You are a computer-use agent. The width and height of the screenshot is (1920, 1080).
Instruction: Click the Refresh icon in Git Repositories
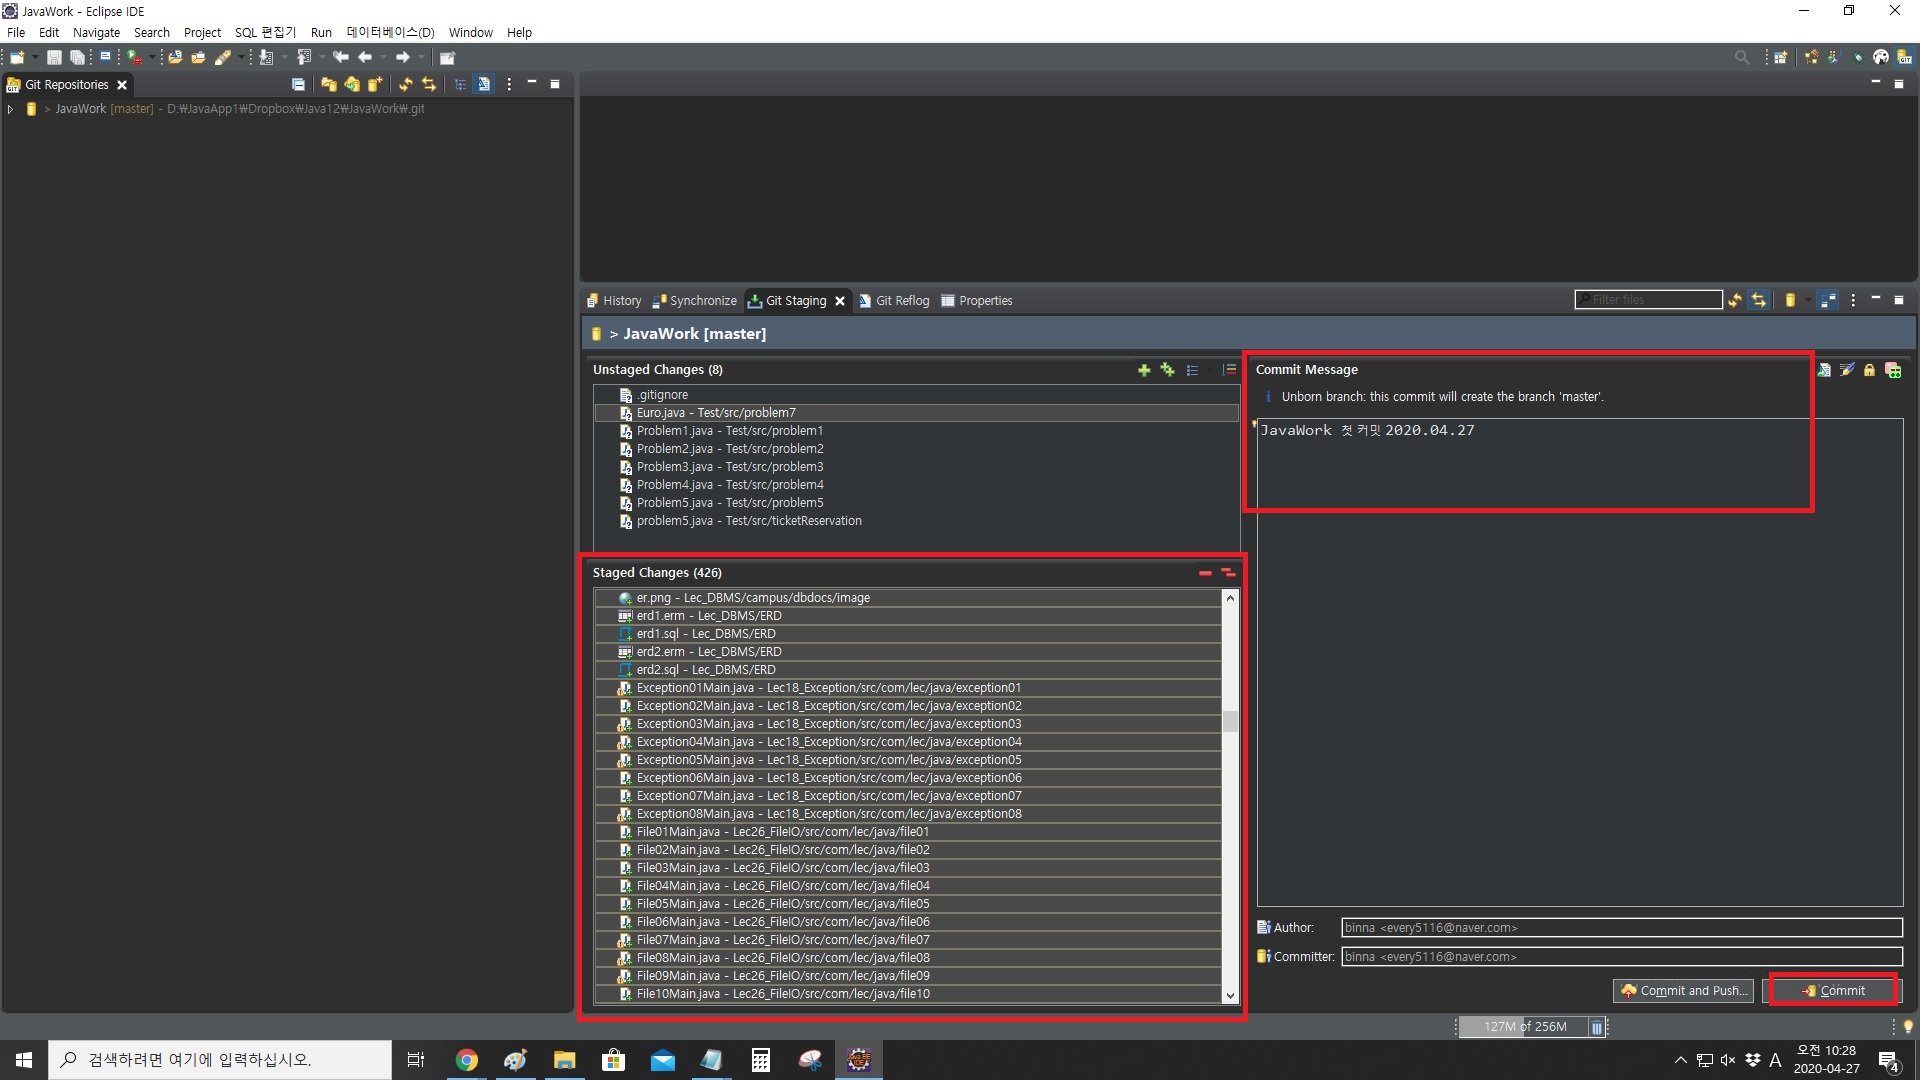coord(405,85)
